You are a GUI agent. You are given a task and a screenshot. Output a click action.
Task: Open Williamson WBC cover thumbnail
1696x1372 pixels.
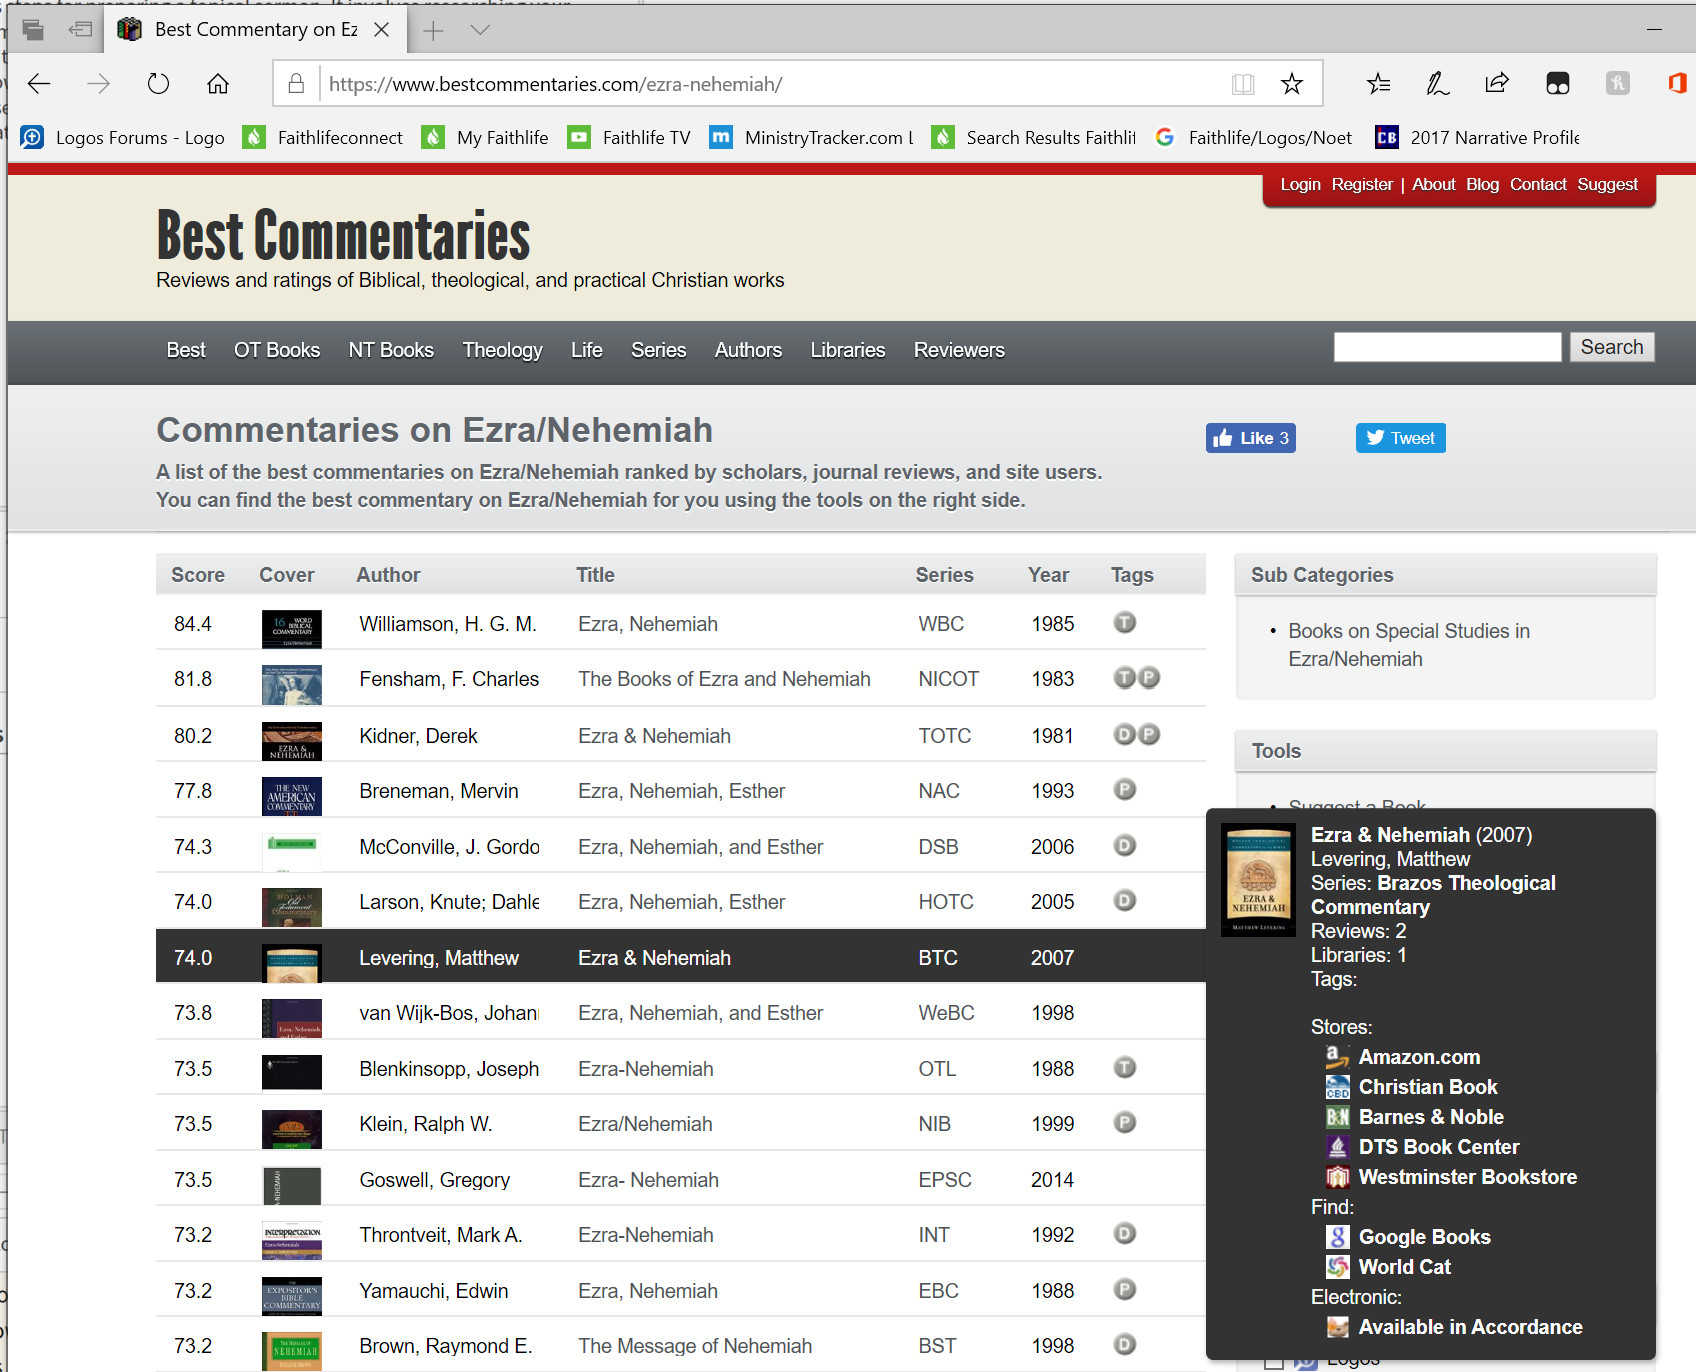pos(291,629)
